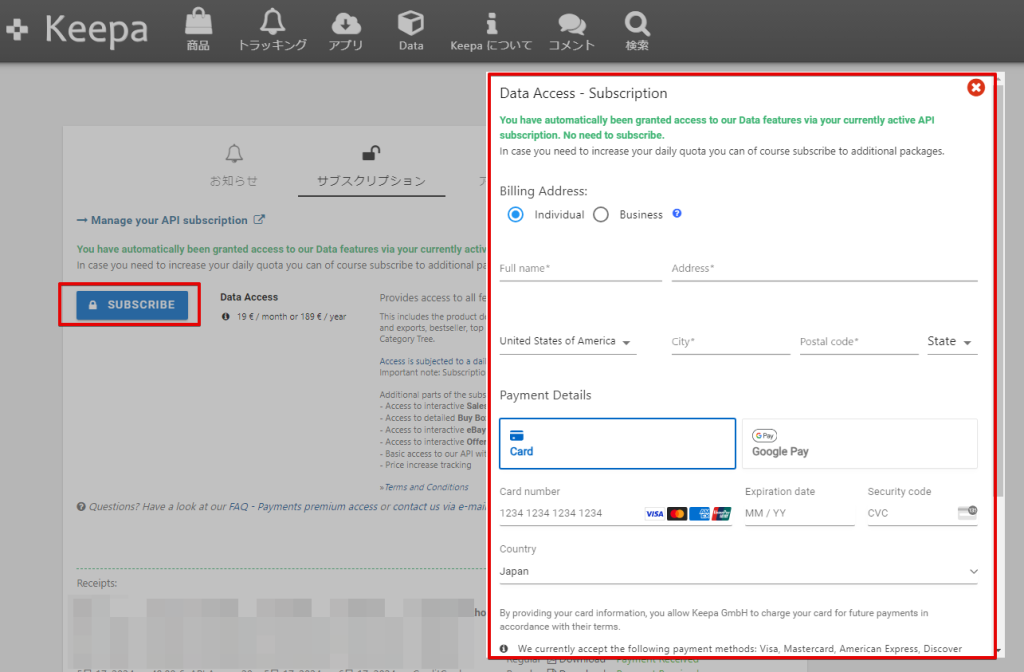The image size is (1024, 672).
Task: Open the 検索 magnifier icon
Action: pos(637,24)
